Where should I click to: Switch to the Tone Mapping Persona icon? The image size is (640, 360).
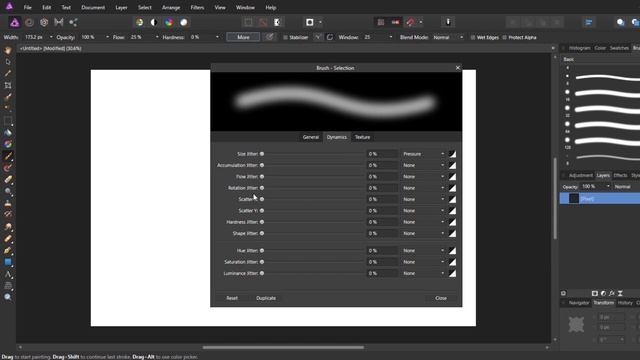pos(59,22)
